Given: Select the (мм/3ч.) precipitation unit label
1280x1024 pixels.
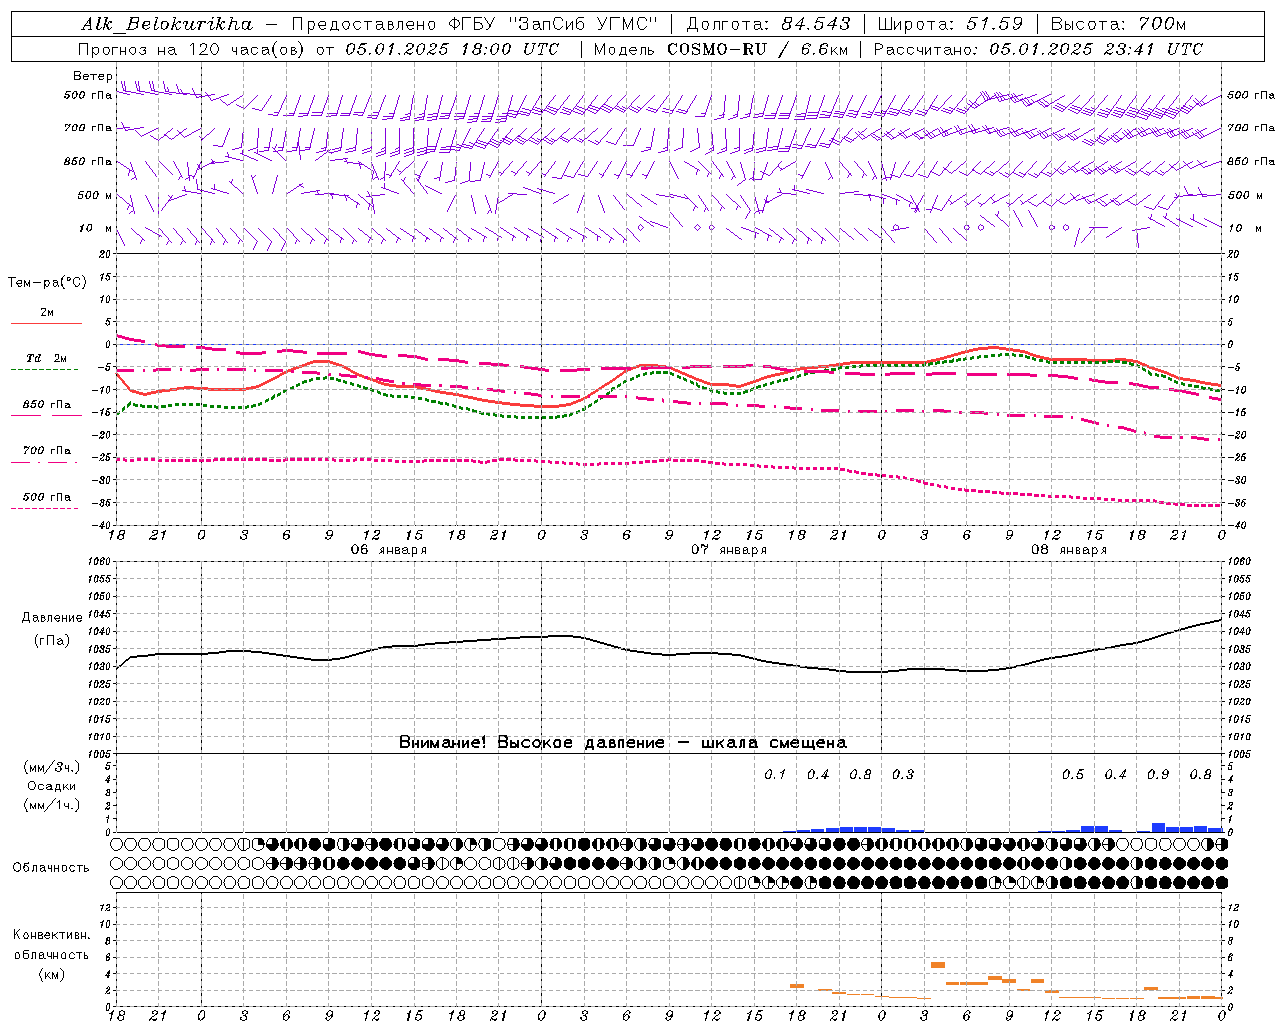Looking at the screenshot, I should (x=51, y=767).
